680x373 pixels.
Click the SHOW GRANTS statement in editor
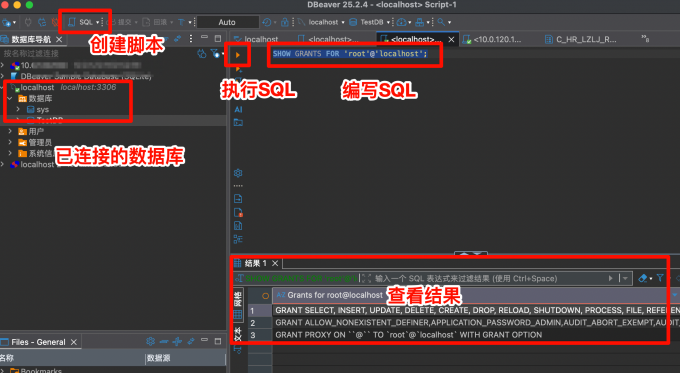[x=350, y=54]
